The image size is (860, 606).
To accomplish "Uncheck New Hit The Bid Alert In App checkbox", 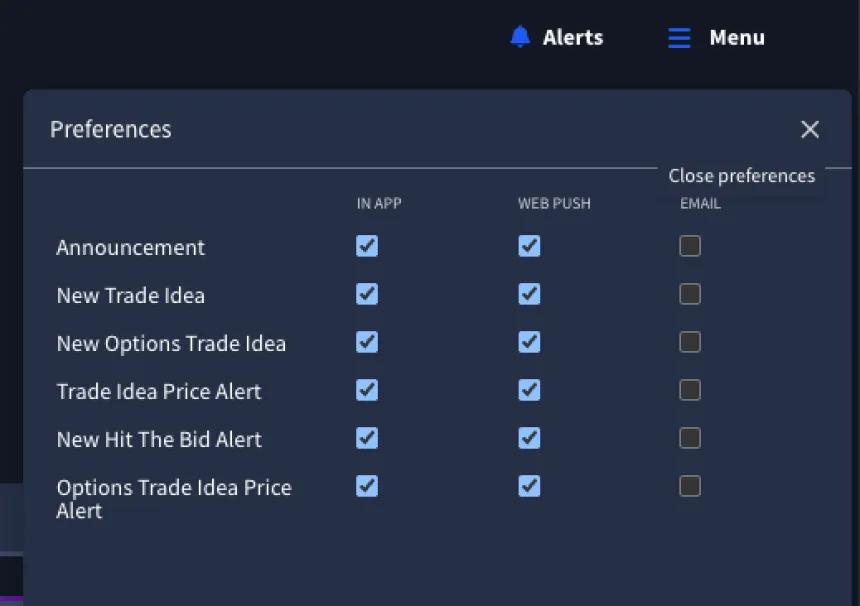I will click(367, 438).
